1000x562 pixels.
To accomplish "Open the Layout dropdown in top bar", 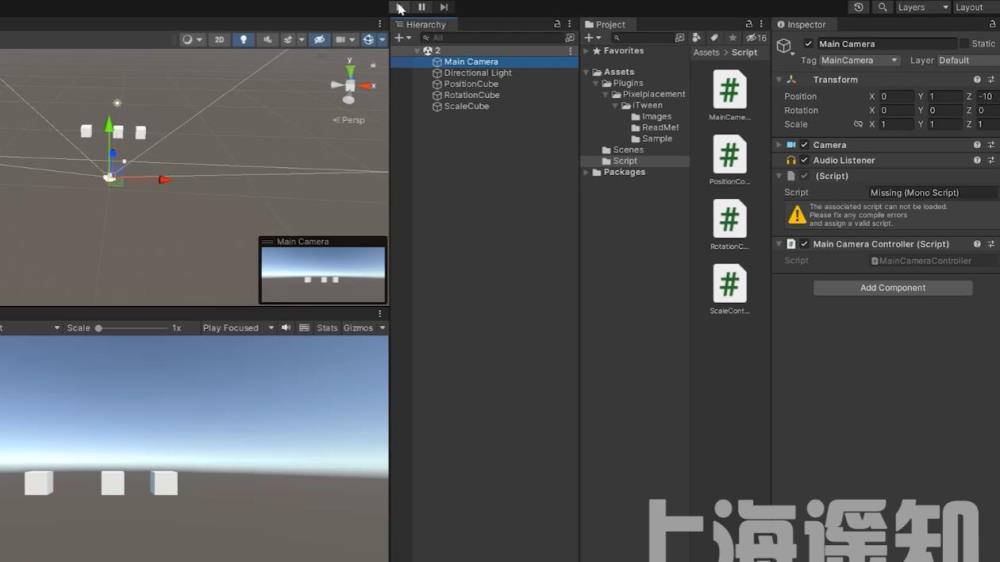I will 974,7.
